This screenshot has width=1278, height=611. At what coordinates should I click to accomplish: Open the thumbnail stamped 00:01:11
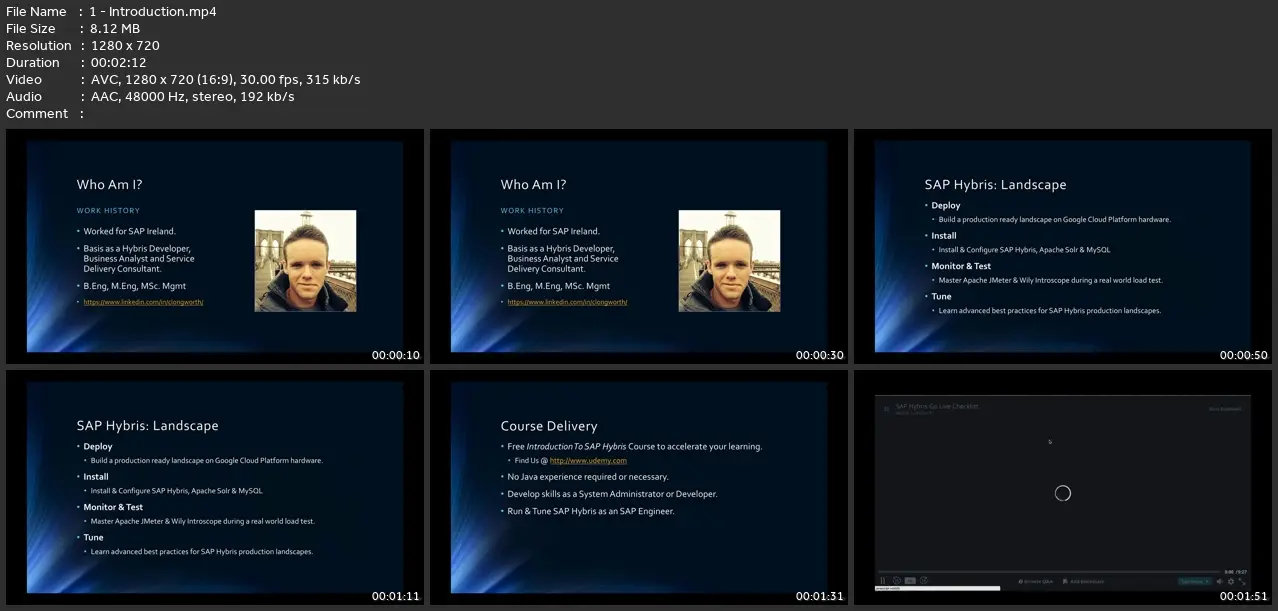tap(214, 487)
